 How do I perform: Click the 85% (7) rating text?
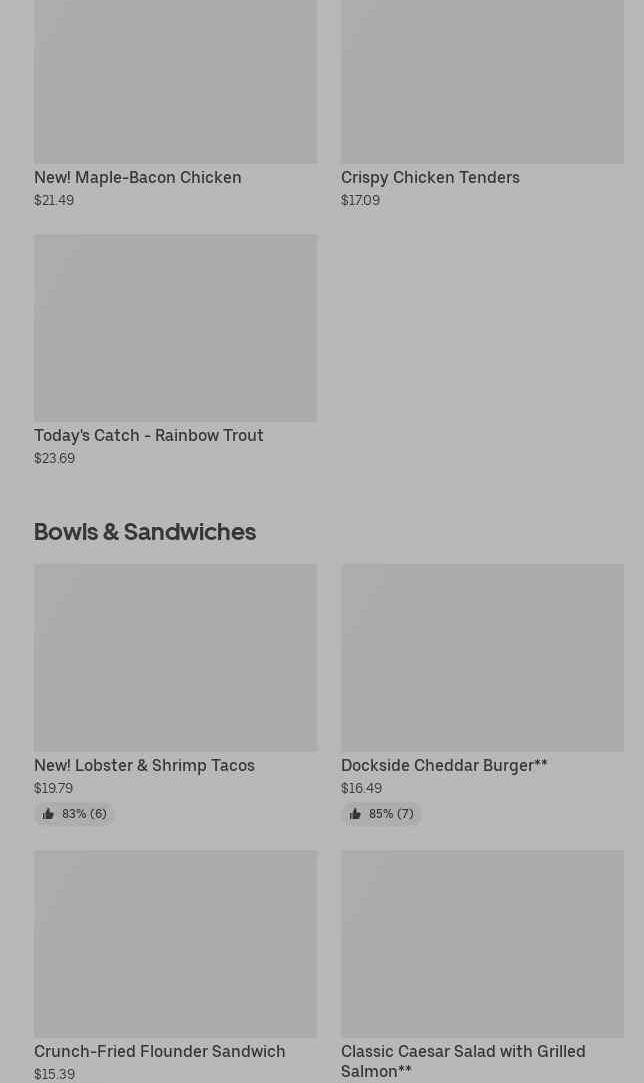pyautogui.click(x=391, y=814)
